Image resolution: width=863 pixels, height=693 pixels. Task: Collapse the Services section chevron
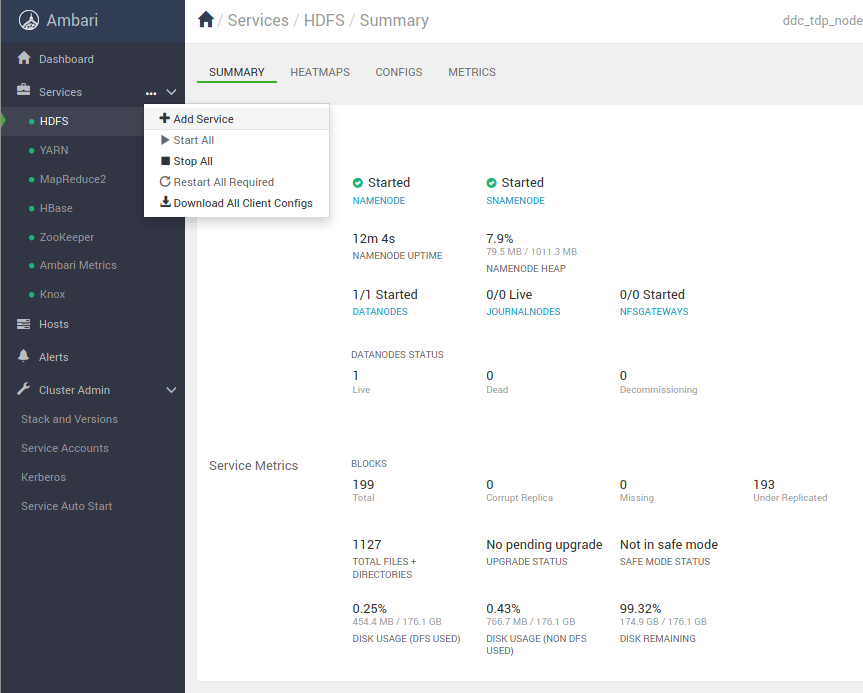[x=171, y=92]
